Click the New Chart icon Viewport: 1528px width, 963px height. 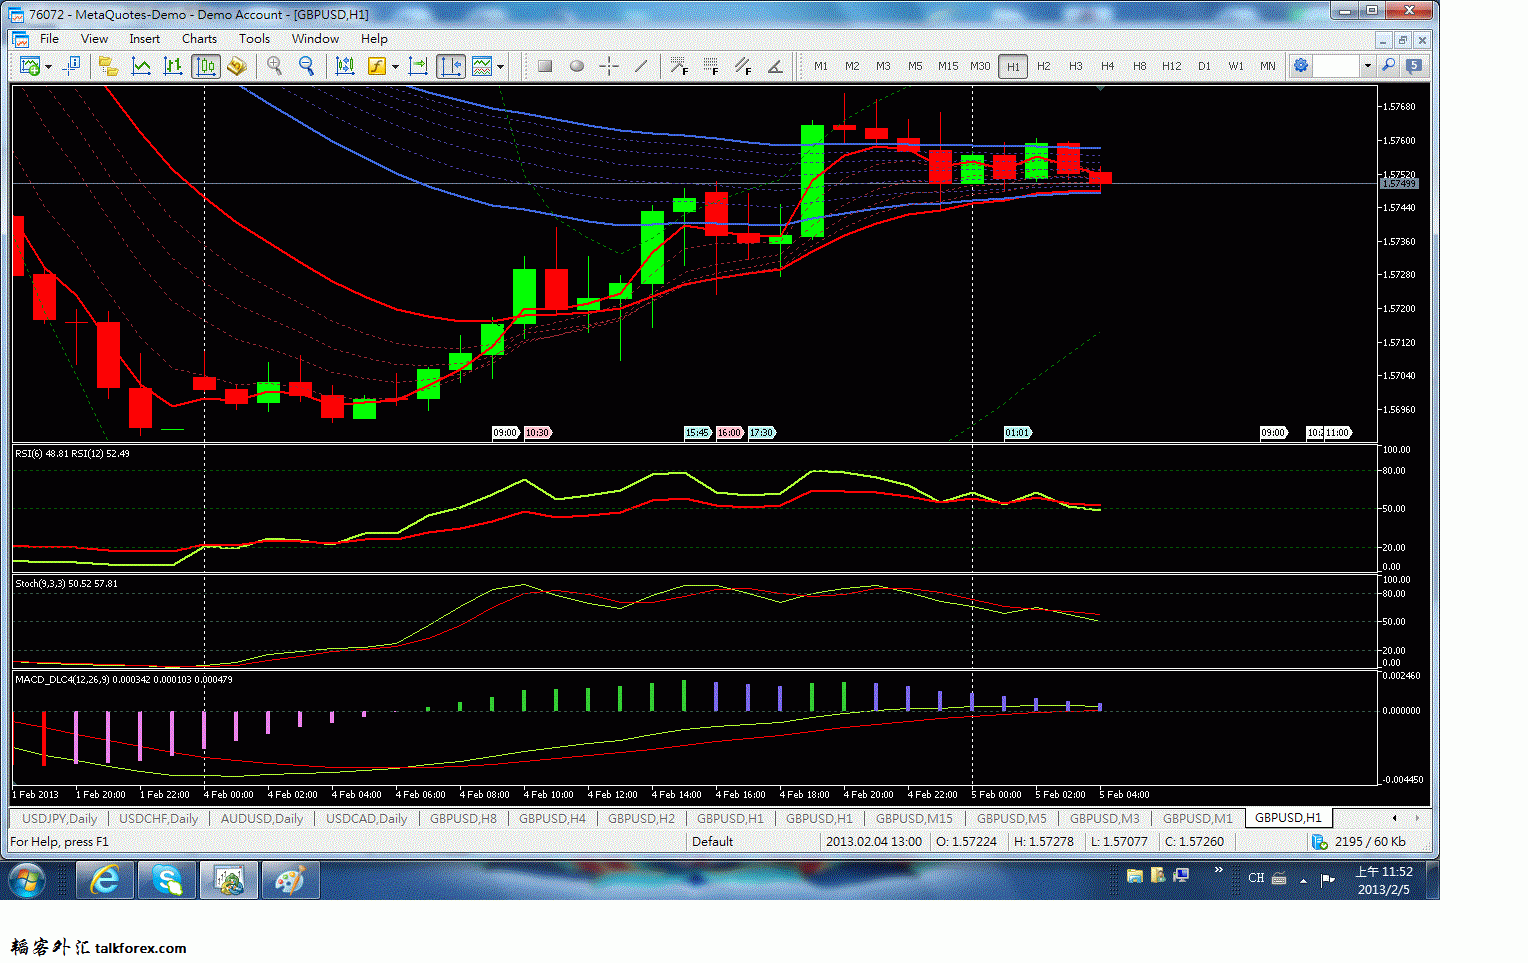29,66
